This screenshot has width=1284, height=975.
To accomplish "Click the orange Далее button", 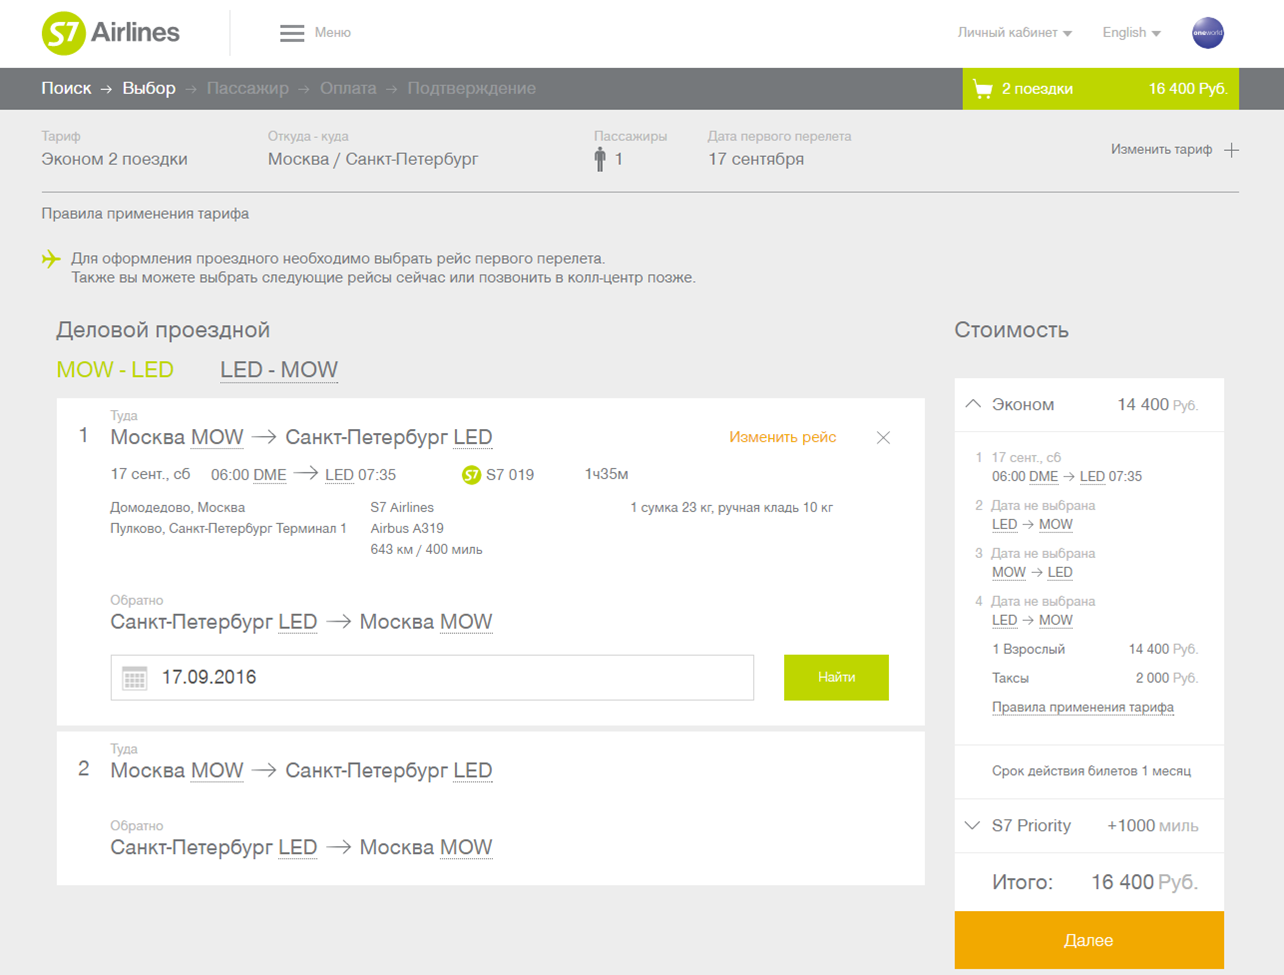I will click(1089, 940).
